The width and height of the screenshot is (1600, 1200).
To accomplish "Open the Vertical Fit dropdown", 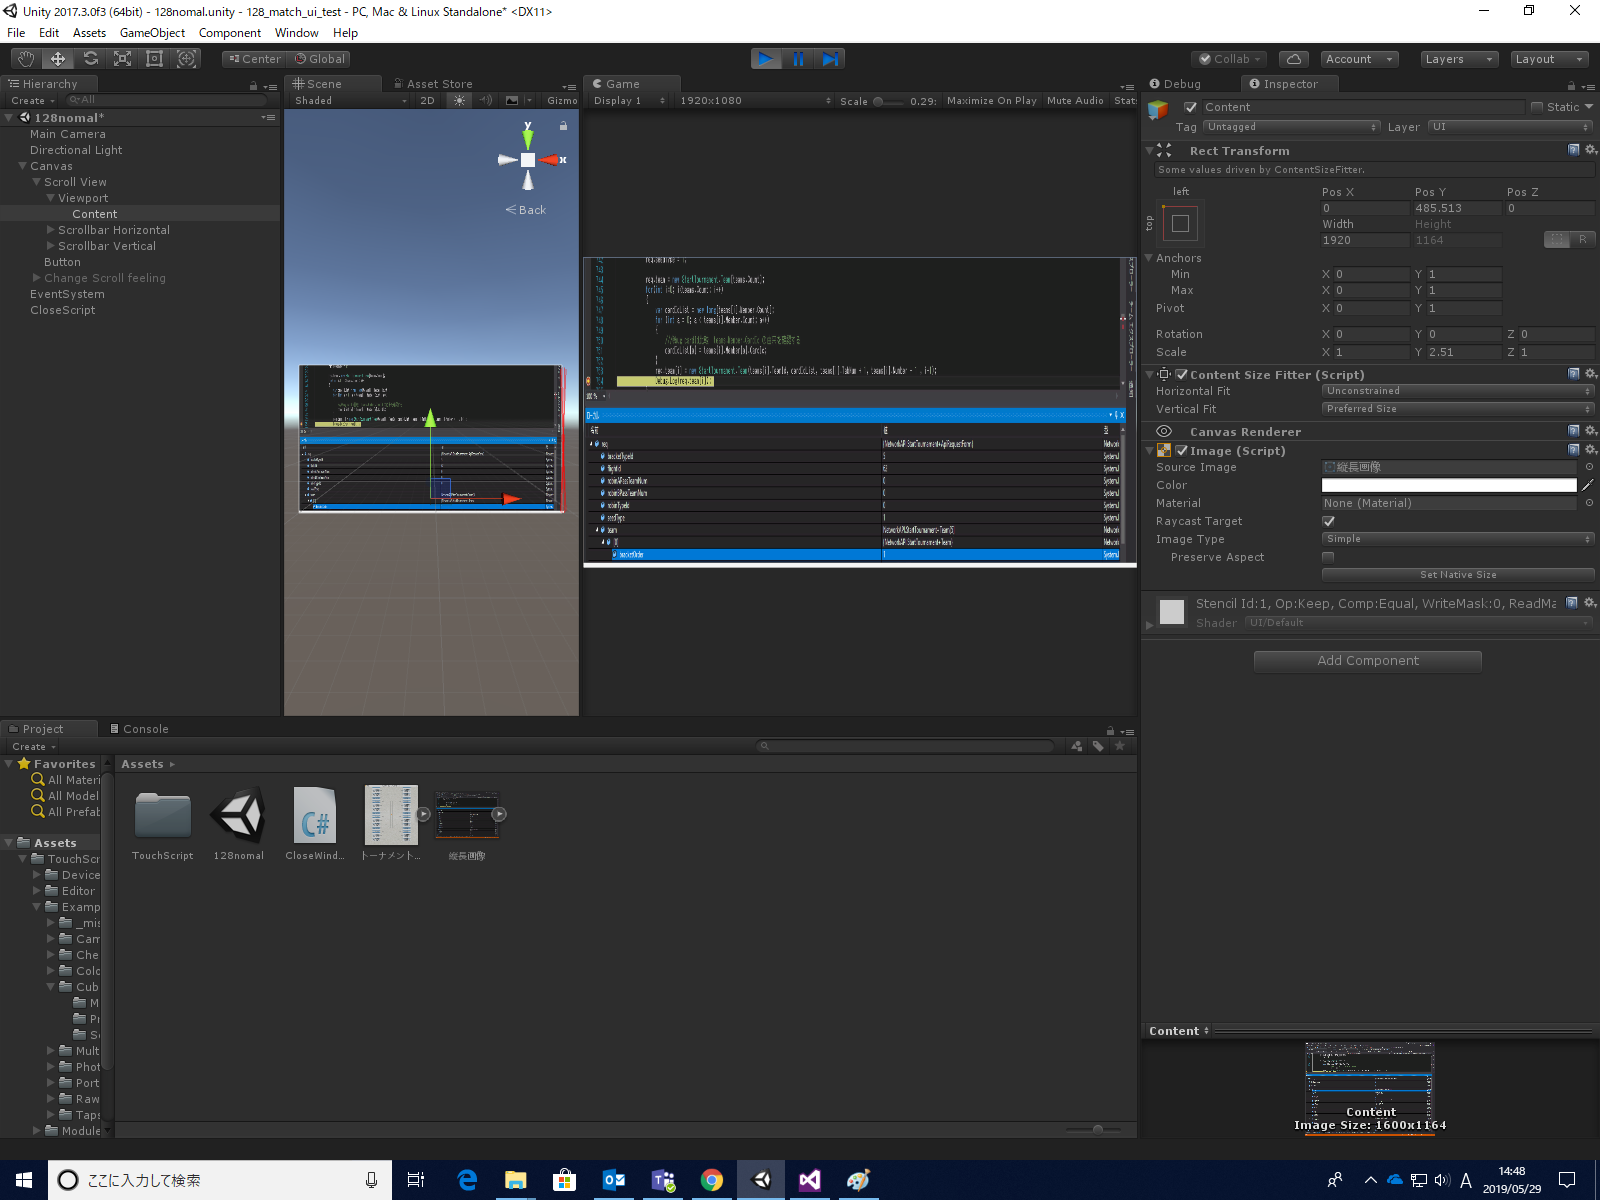I will (x=1457, y=409).
